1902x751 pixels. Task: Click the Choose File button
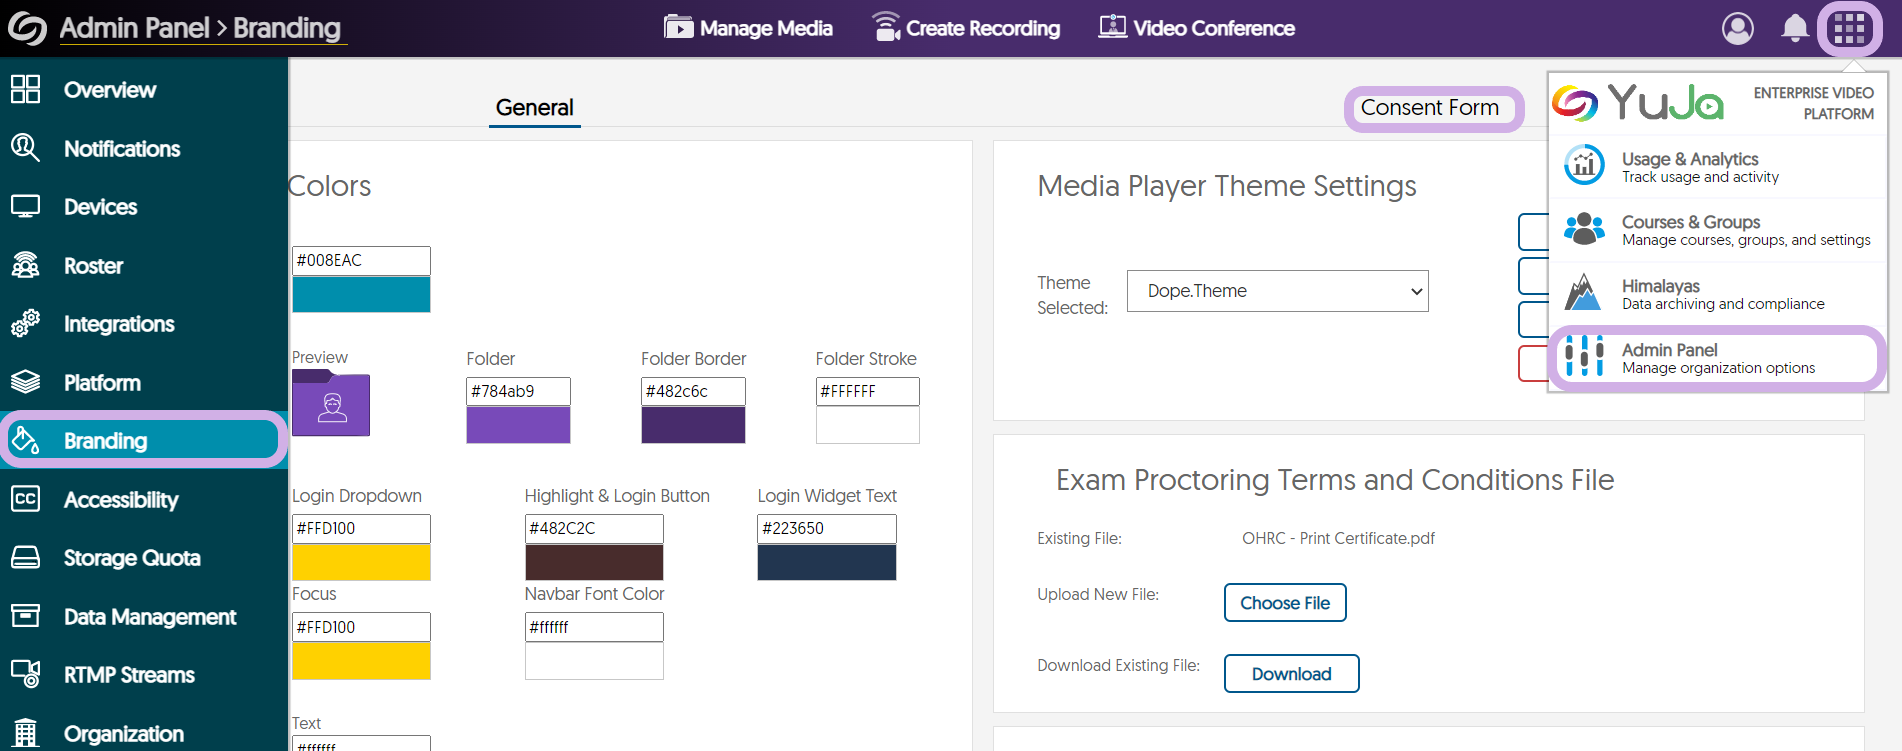pos(1285,603)
